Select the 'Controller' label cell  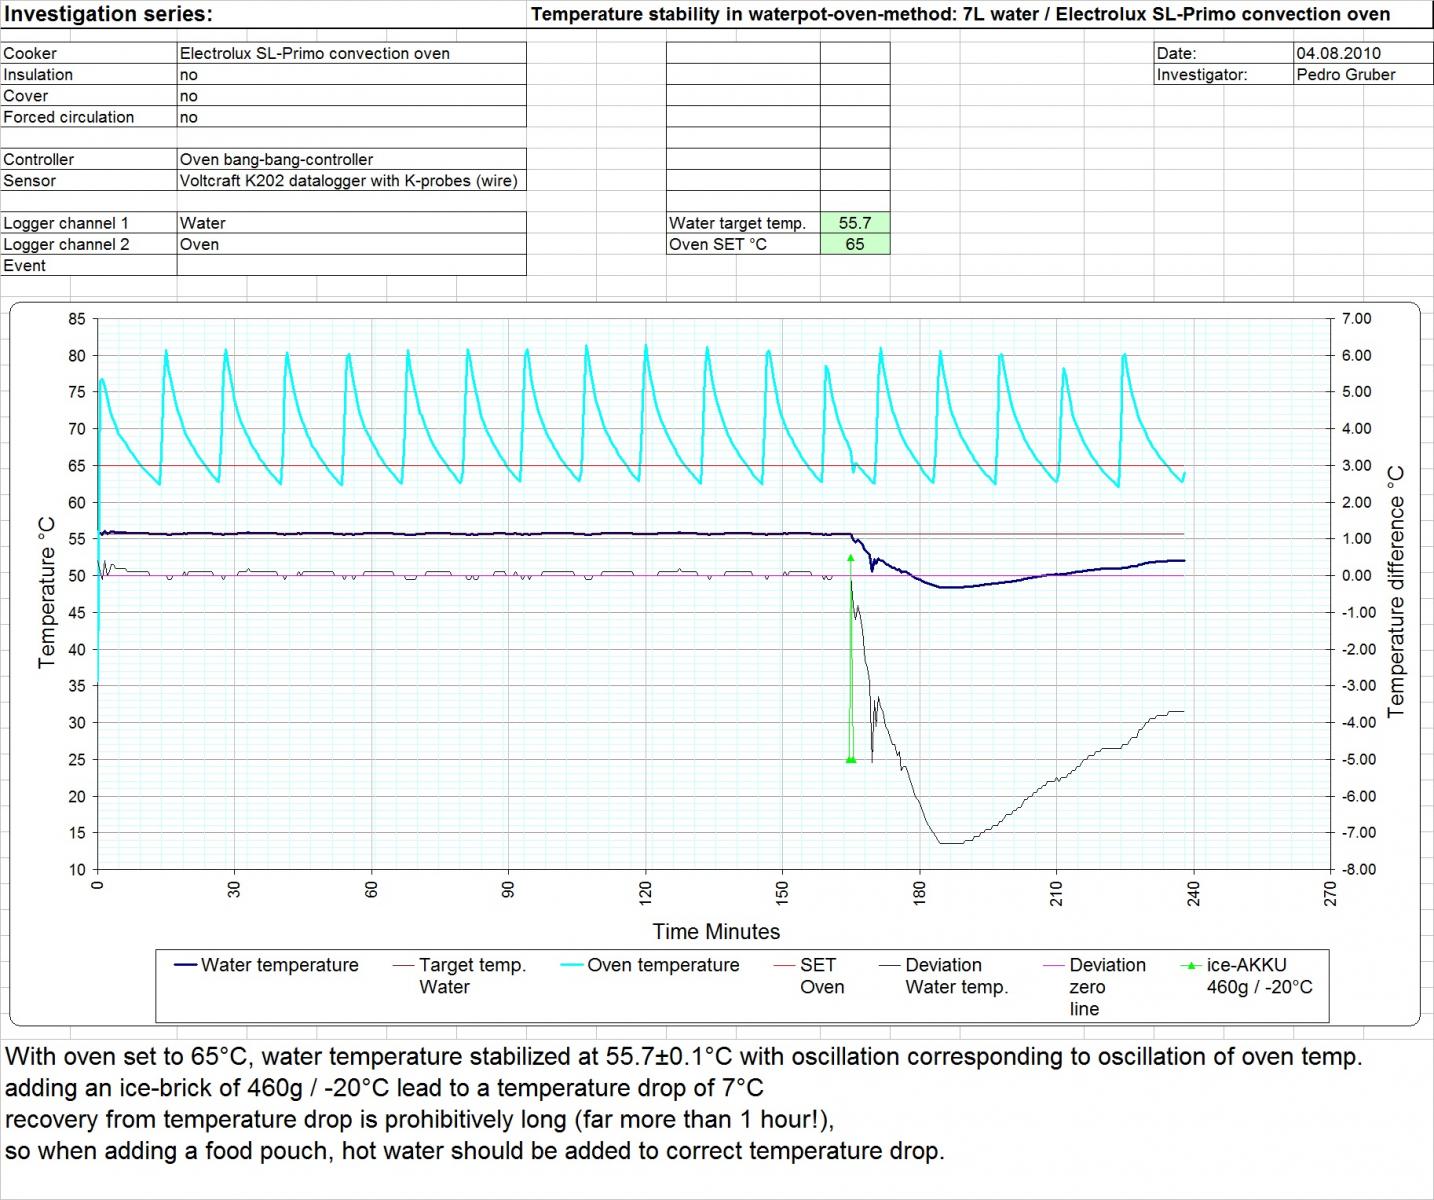pyautogui.click(x=89, y=159)
